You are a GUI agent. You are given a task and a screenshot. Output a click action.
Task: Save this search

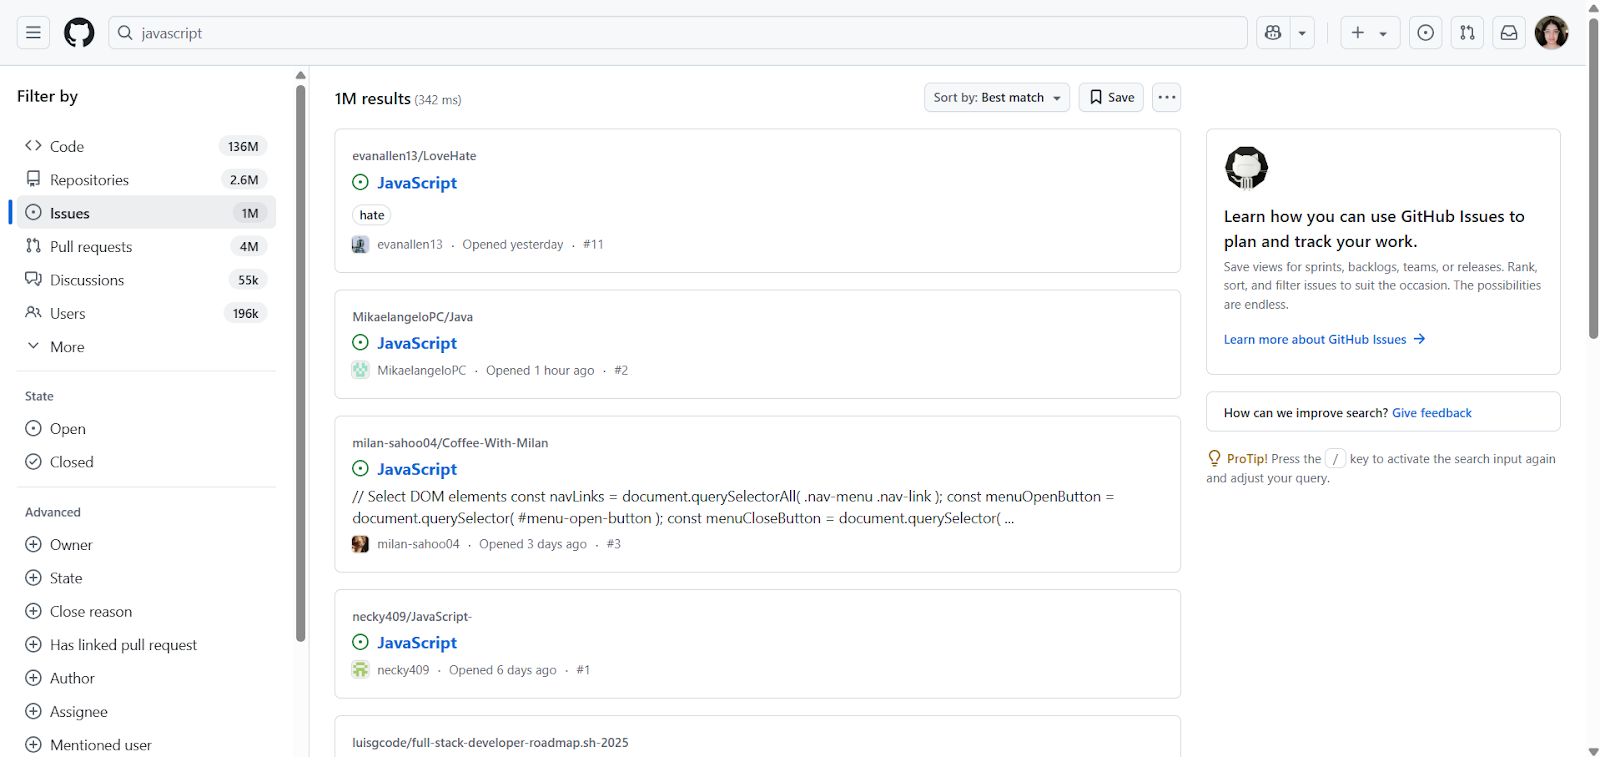point(1111,97)
